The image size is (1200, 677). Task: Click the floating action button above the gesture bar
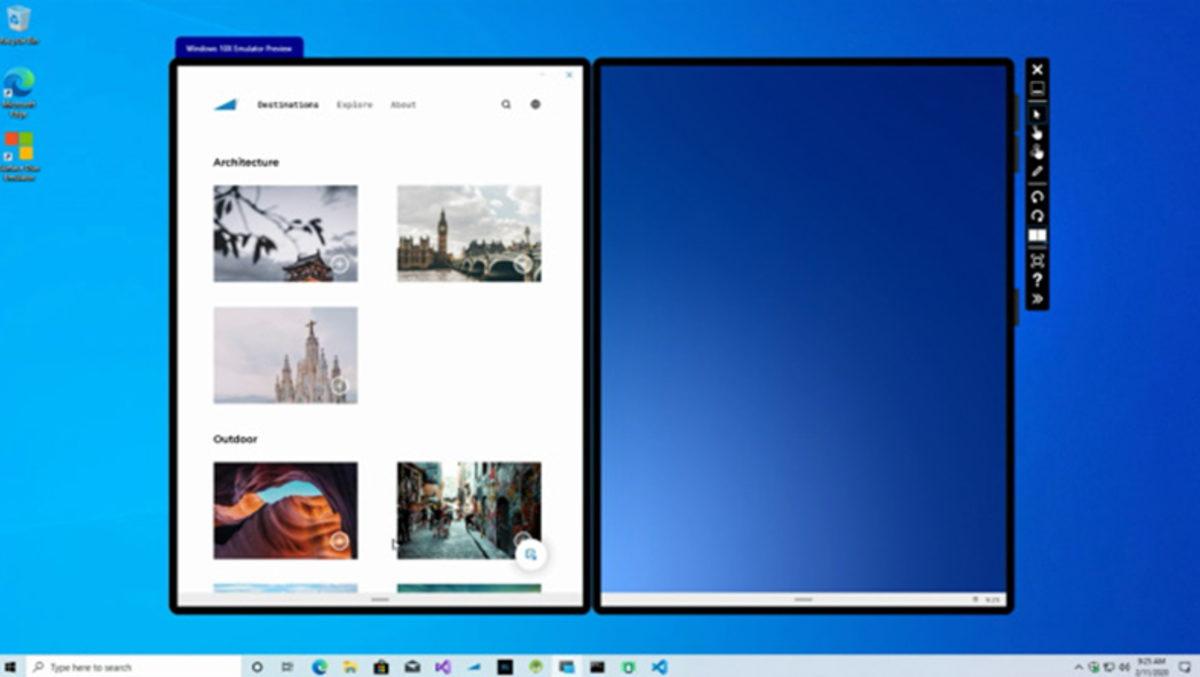(531, 553)
